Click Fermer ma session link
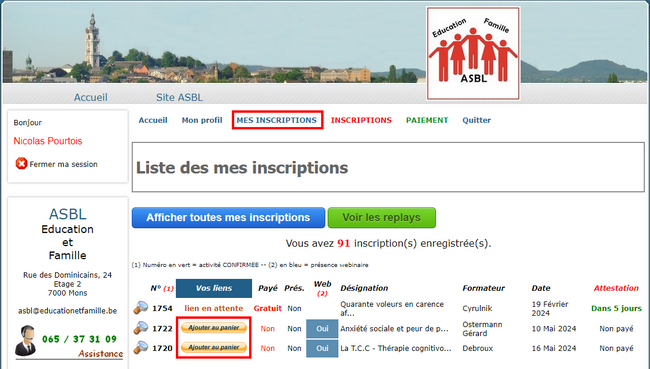This screenshot has width=650, height=369. 63,164
